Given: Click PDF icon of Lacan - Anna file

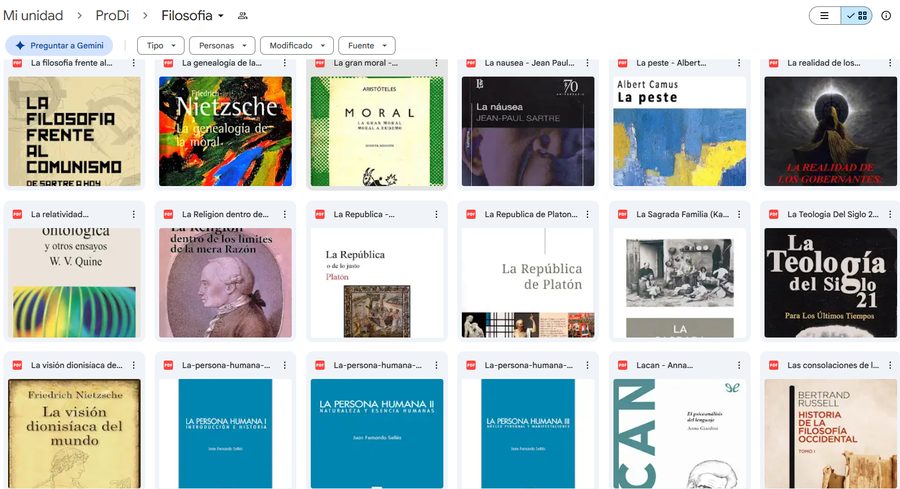Looking at the screenshot, I should [x=622, y=365].
